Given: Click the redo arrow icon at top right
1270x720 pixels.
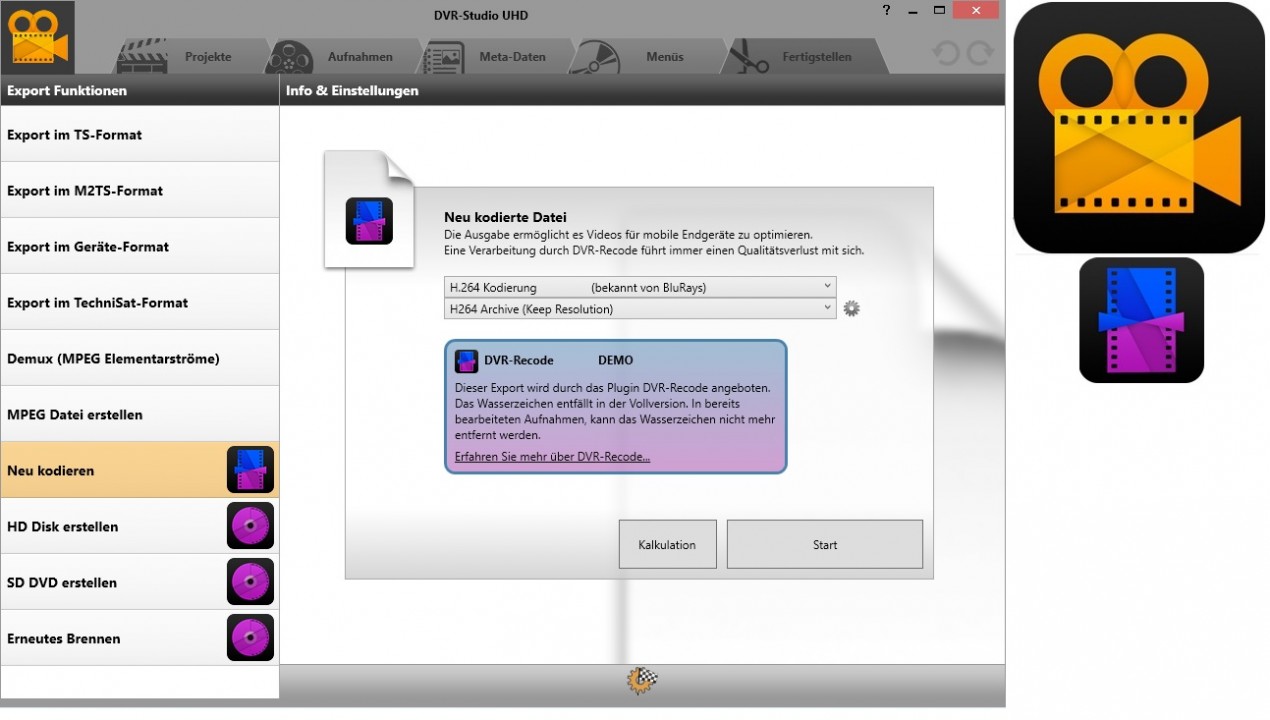Looking at the screenshot, I should 980,53.
